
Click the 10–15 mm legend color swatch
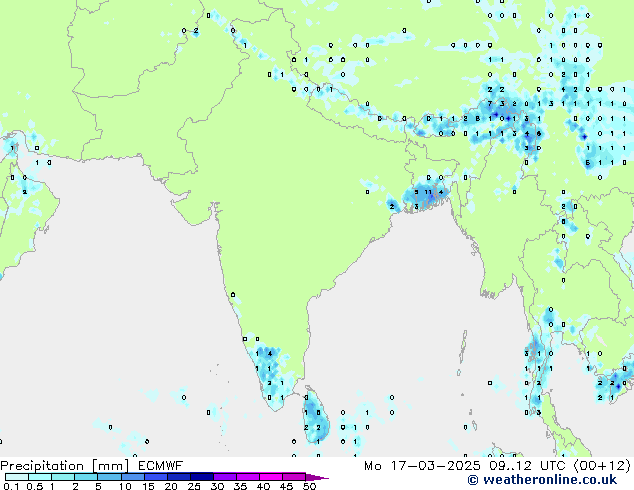pos(133,477)
